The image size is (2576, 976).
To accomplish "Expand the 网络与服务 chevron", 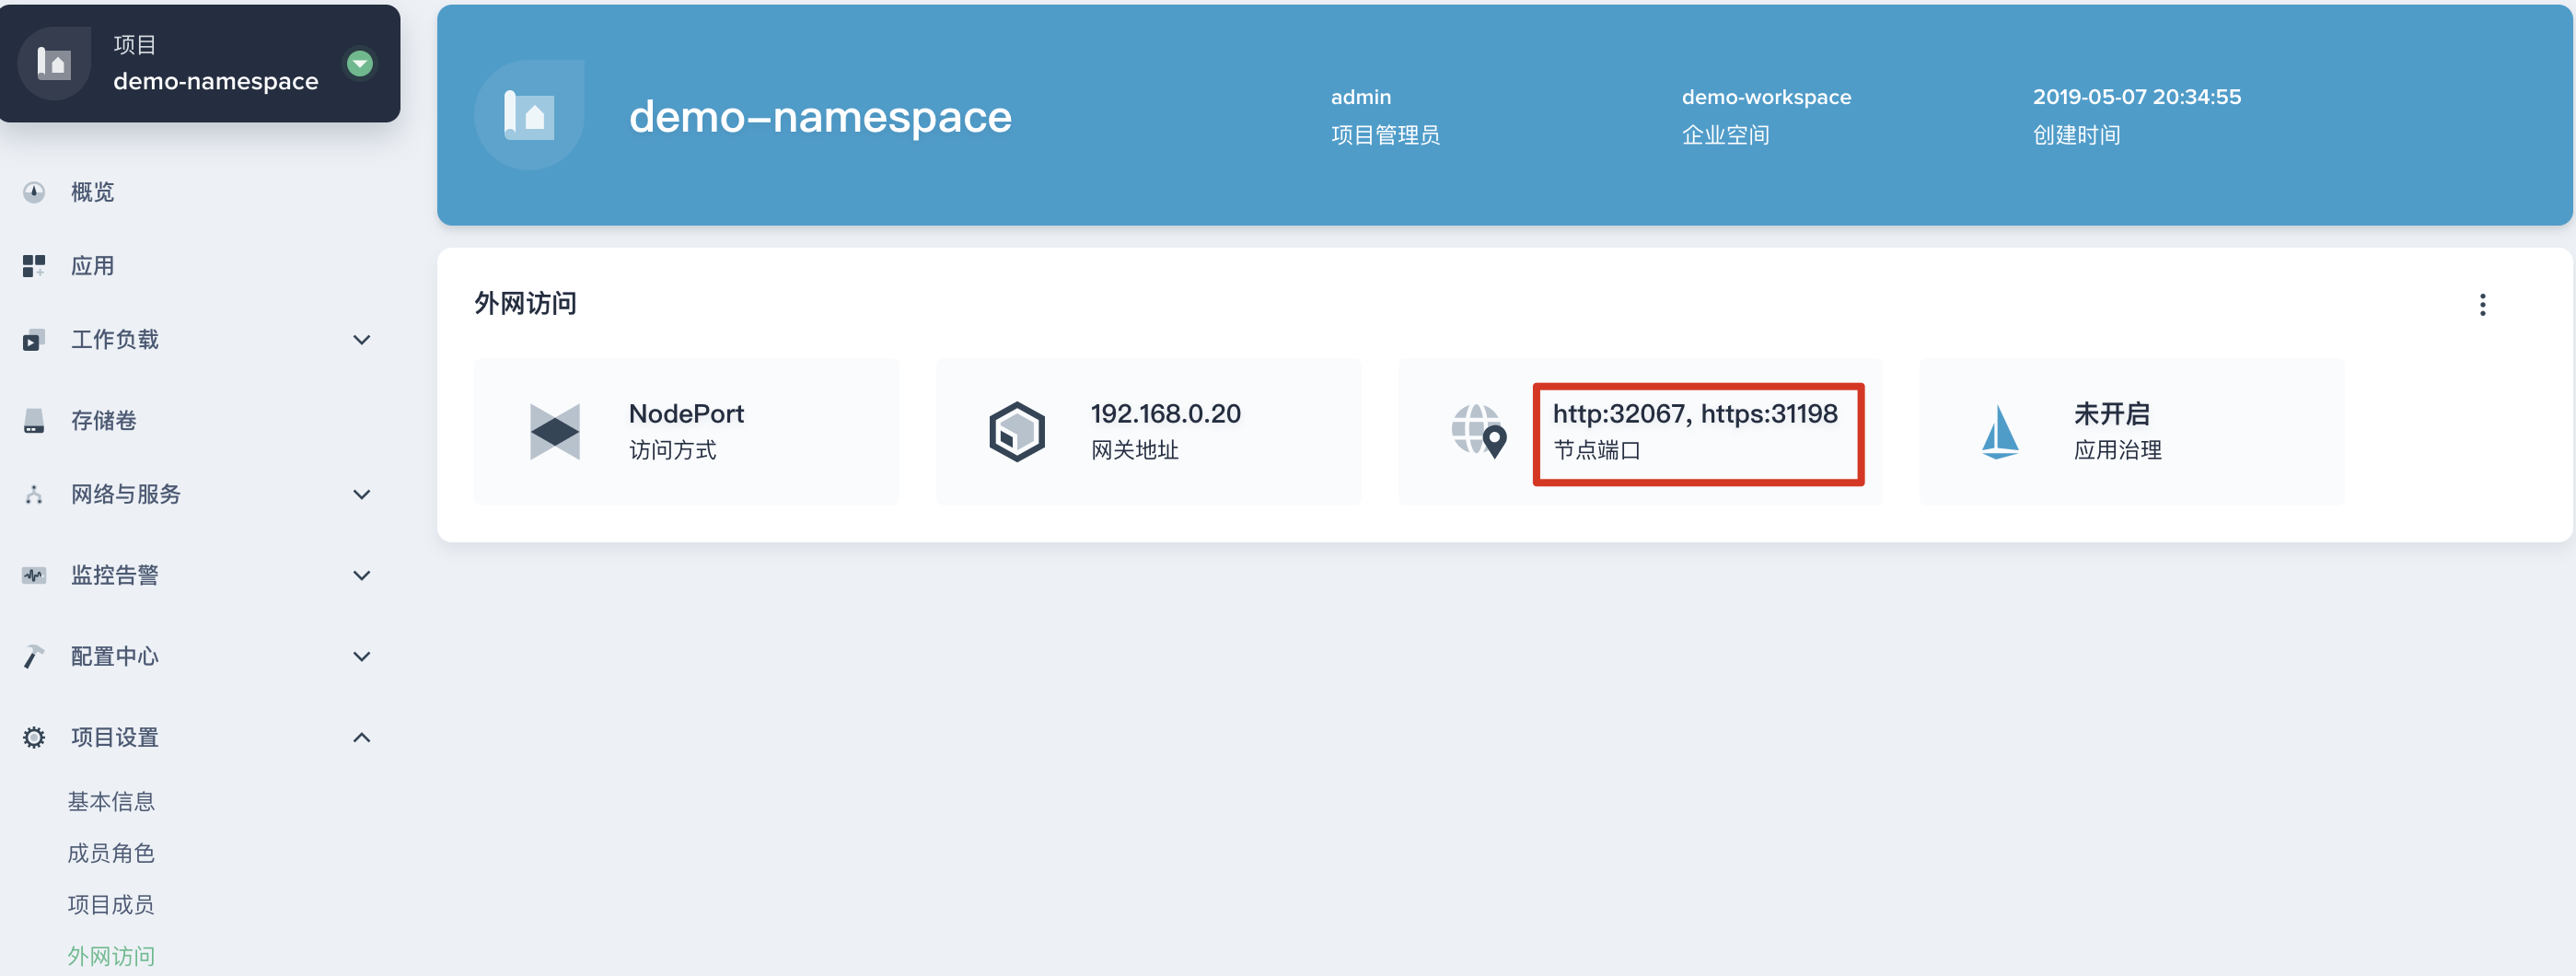I will tap(362, 495).
